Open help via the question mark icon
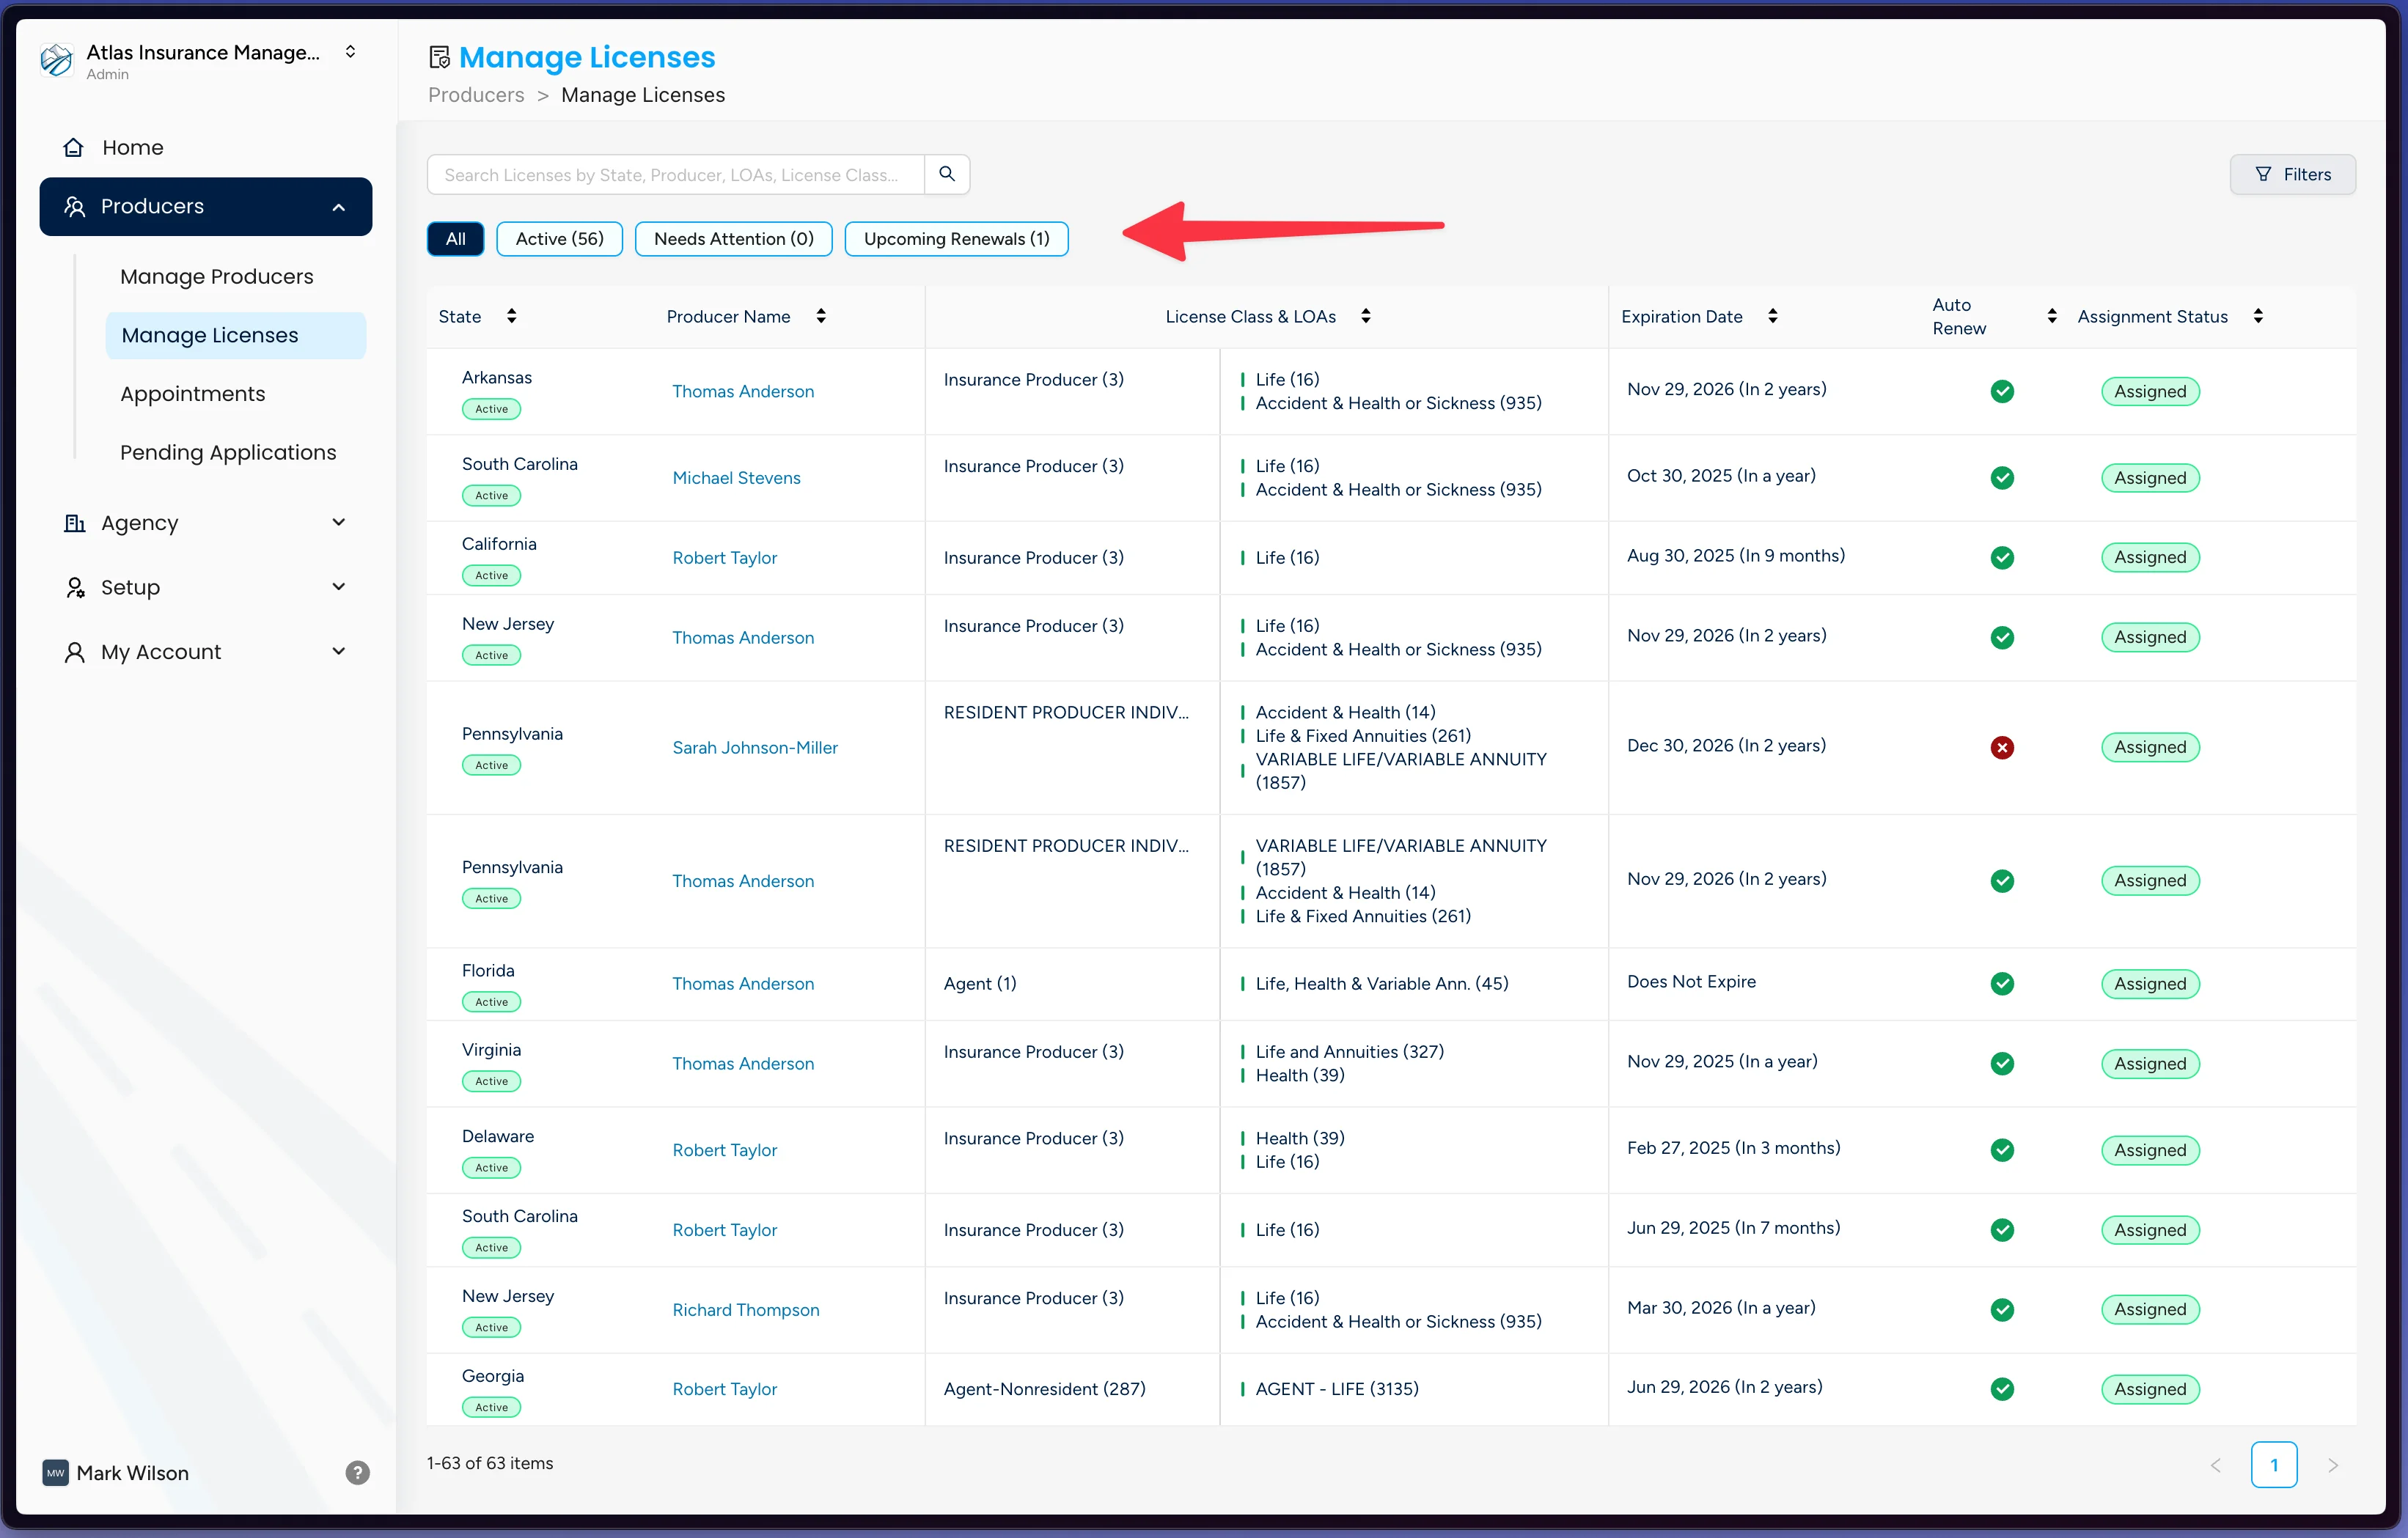The height and width of the screenshot is (1538, 2408). click(357, 1473)
